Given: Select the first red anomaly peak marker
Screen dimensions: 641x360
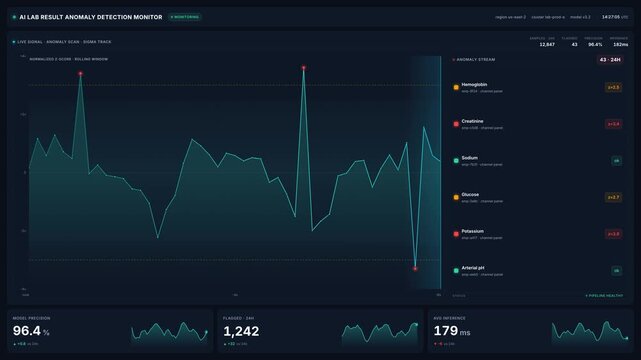Looking at the screenshot, I should click(81, 74).
